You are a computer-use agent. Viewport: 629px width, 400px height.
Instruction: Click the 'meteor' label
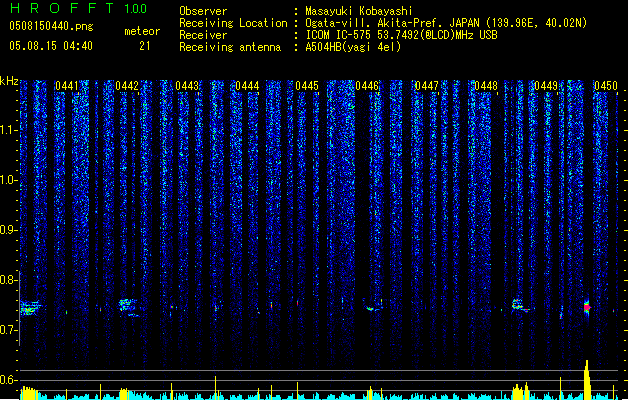tap(142, 31)
